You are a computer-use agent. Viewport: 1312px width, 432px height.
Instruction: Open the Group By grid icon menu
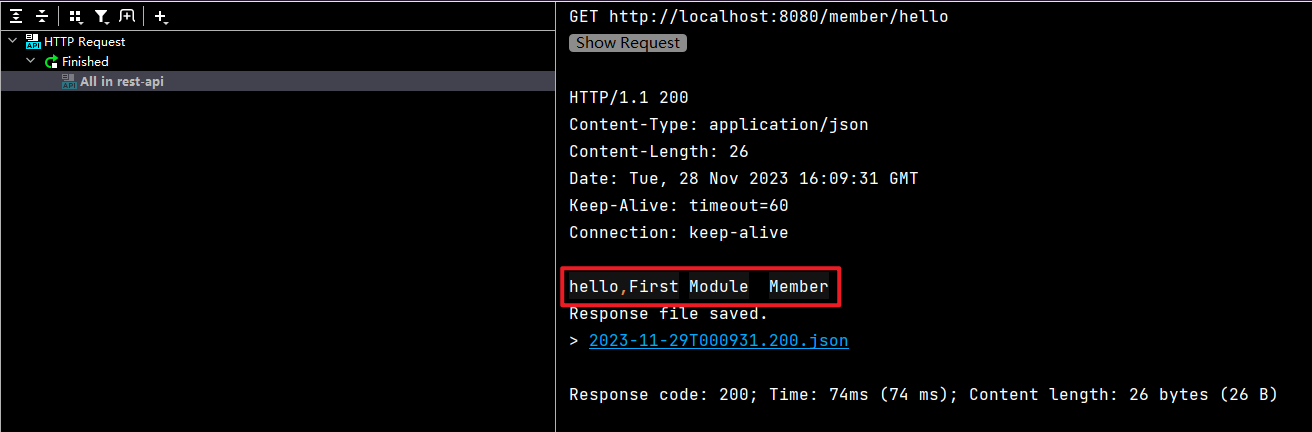click(76, 16)
